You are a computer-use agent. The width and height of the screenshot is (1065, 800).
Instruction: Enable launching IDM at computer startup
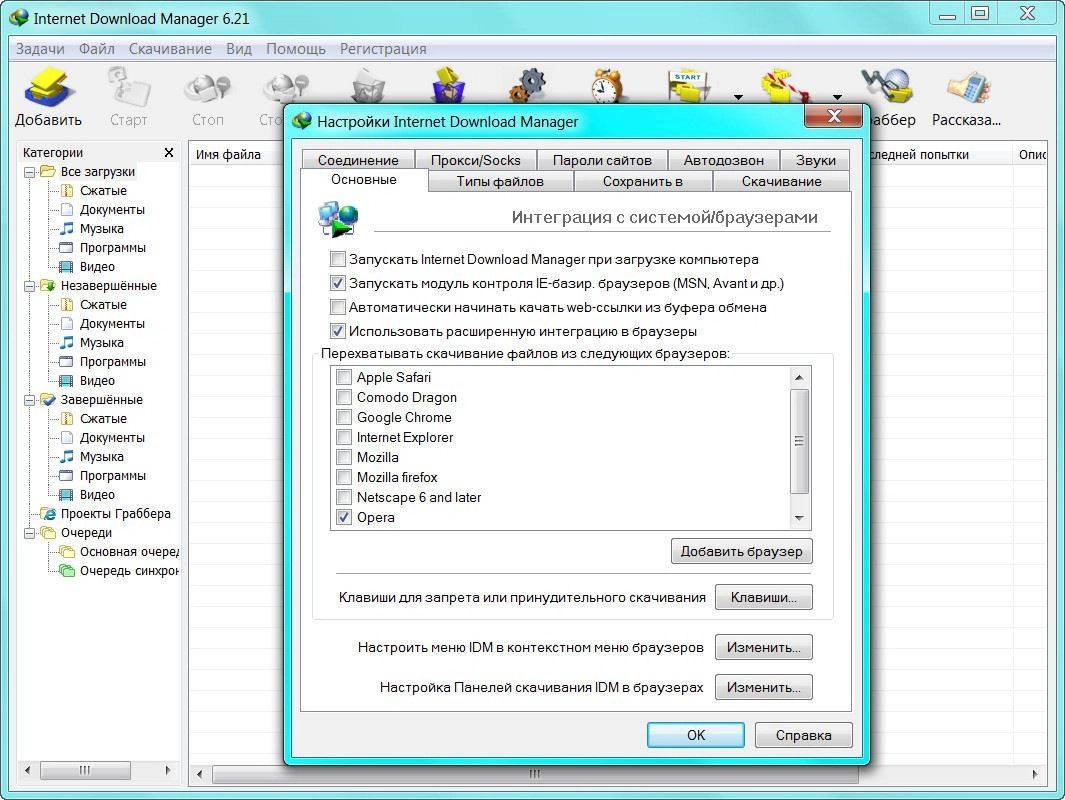click(x=338, y=259)
